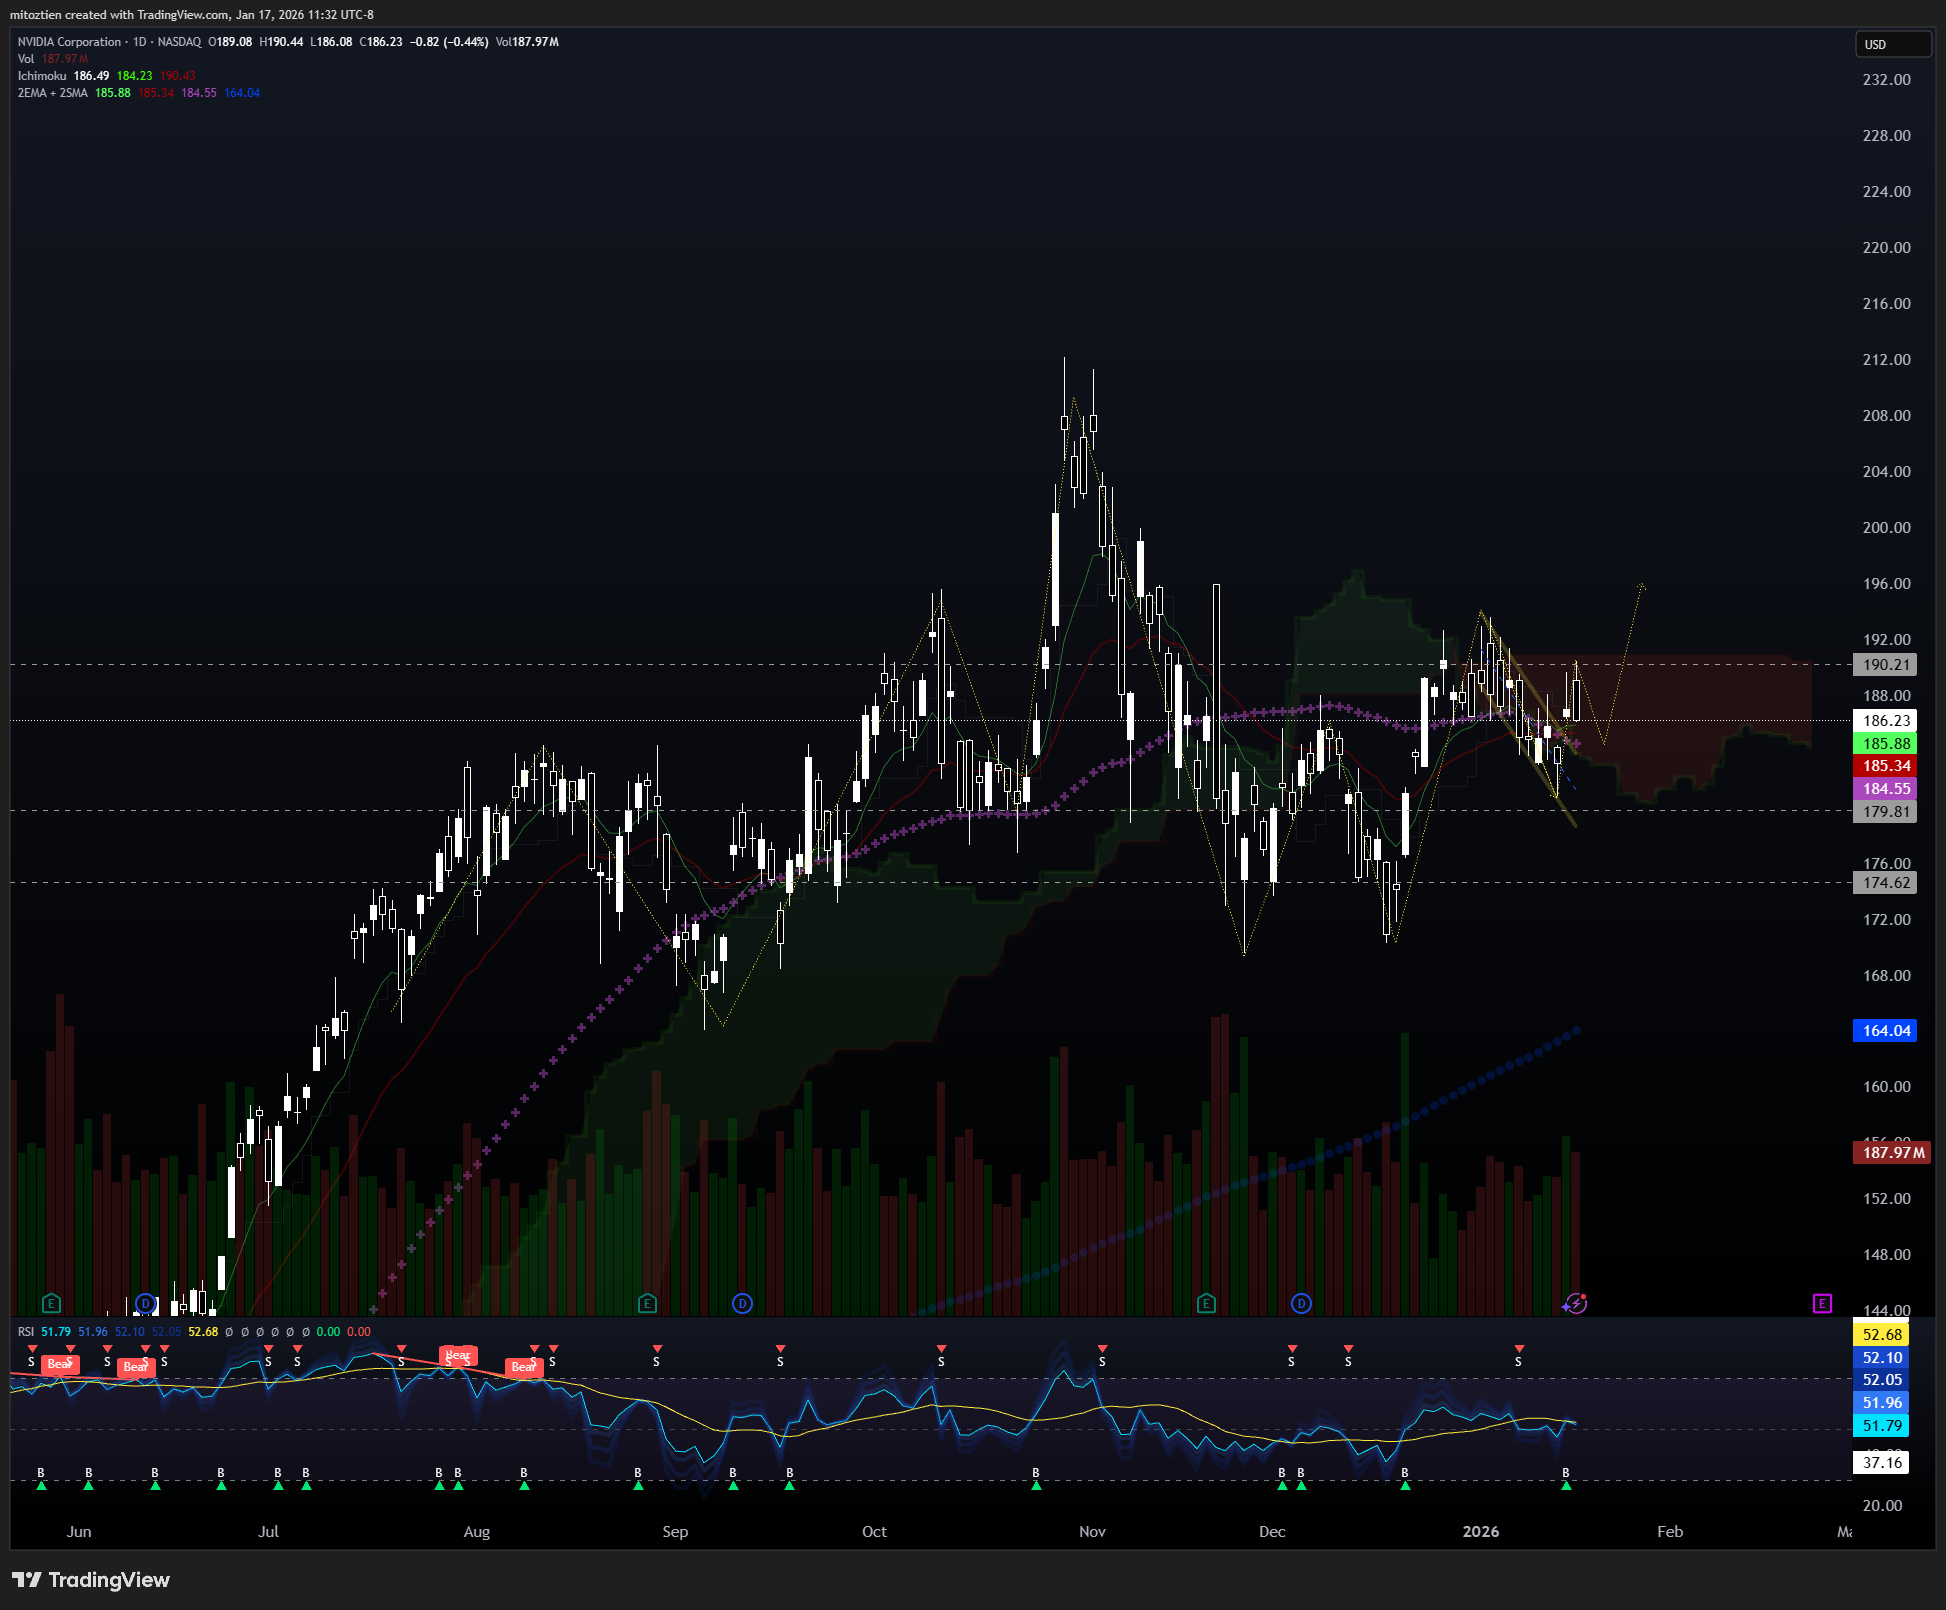Image resolution: width=1946 pixels, height=1610 pixels.
Task: Select the Vol indicator legend
Action: (x=26, y=59)
